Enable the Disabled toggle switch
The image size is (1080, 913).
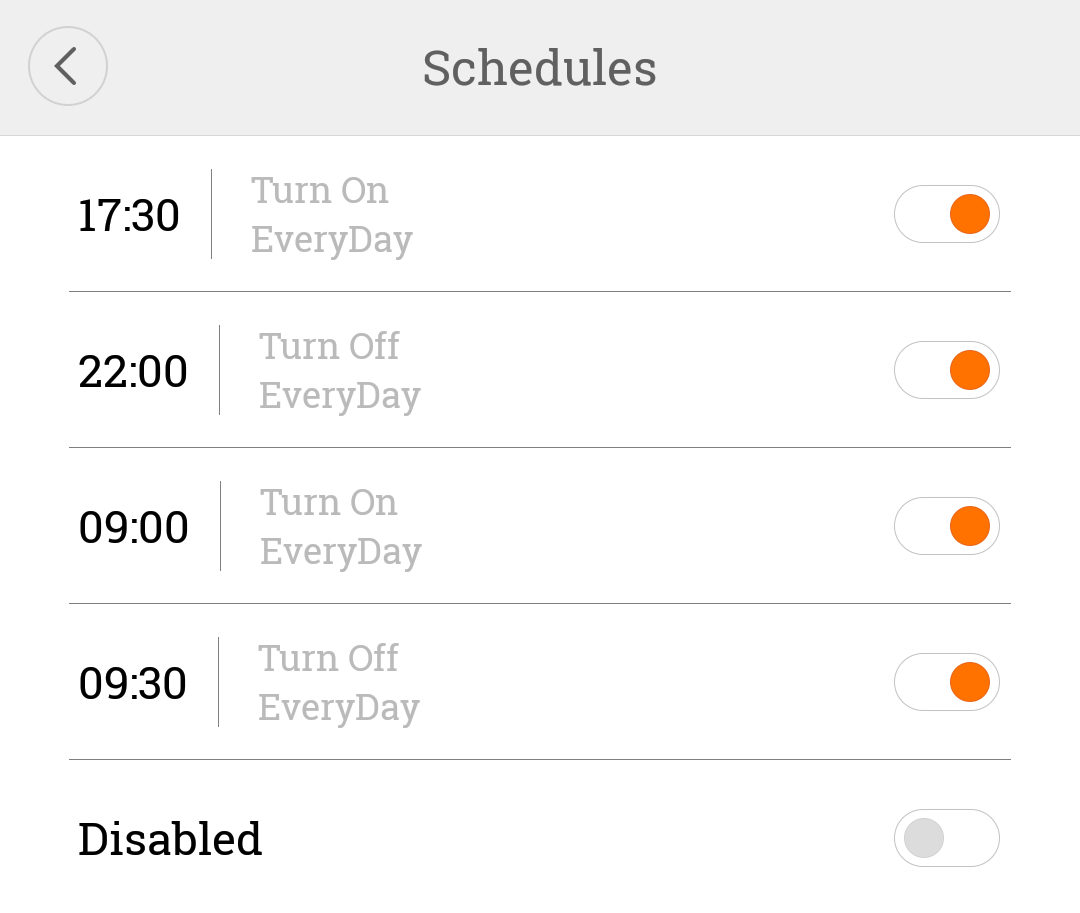[x=946, y=838]
